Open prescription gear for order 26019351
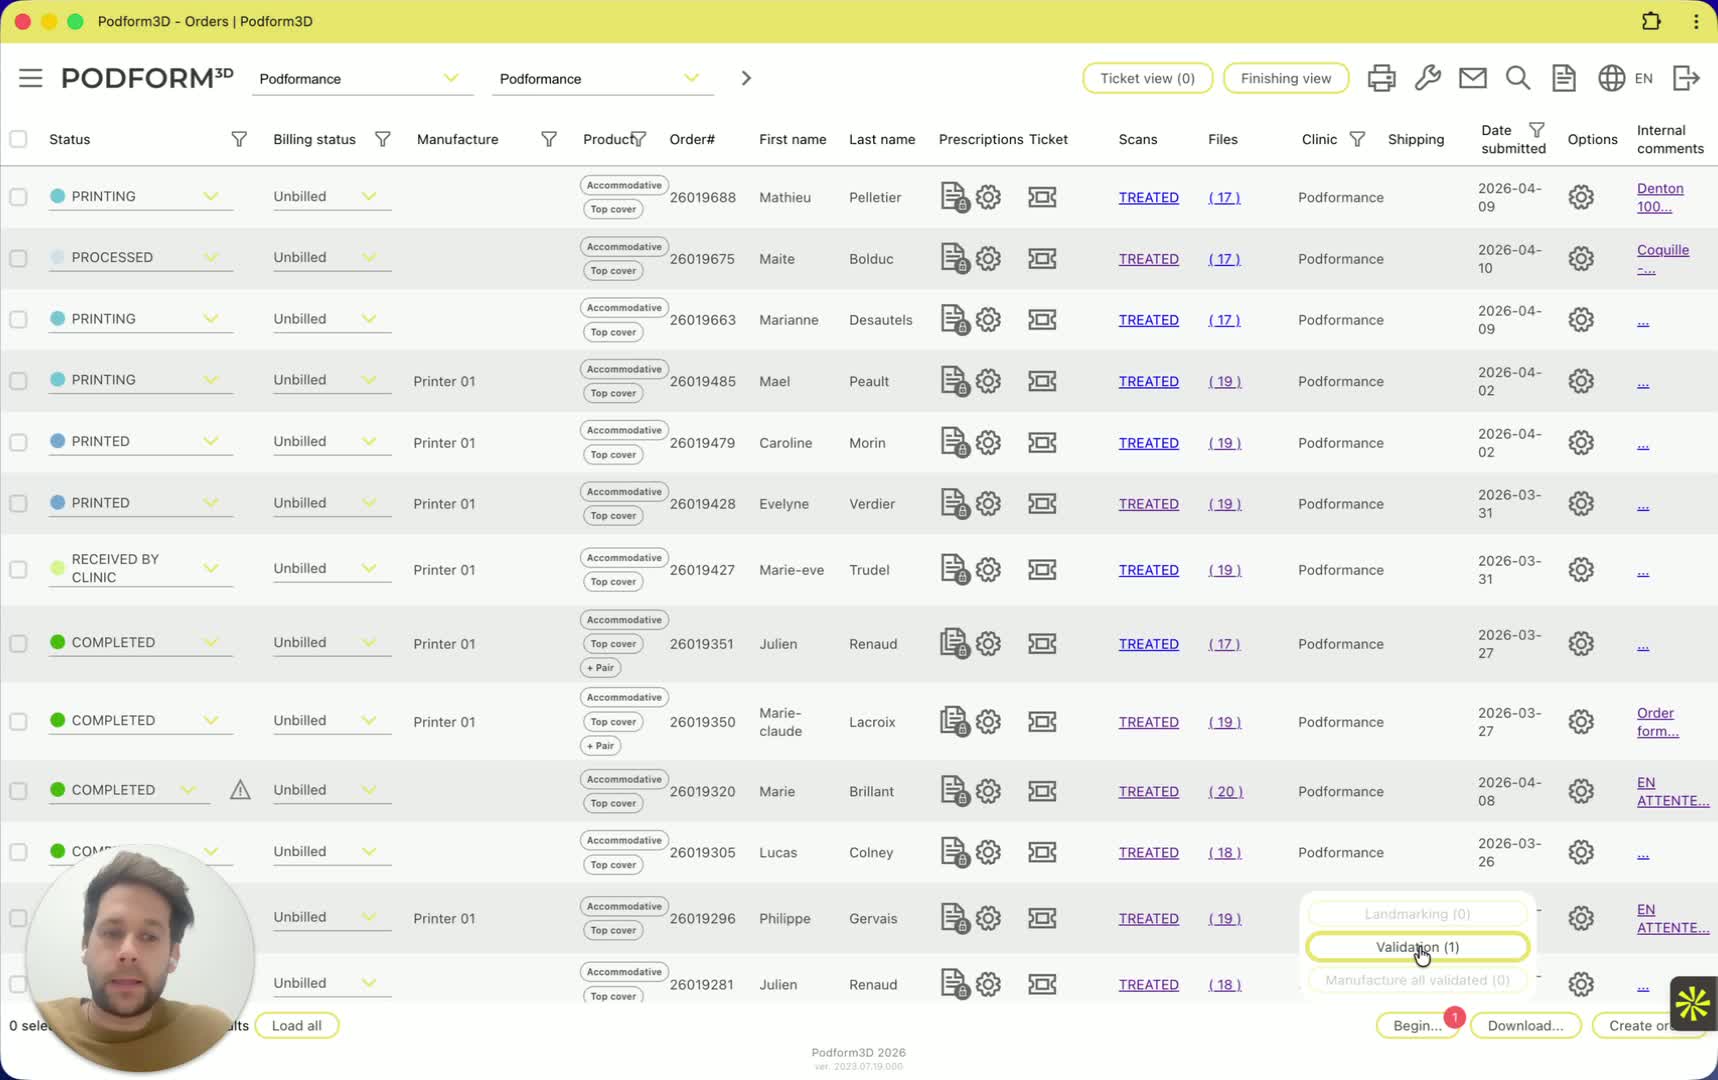This screenshot has width=1718, height=1080. 988,644
